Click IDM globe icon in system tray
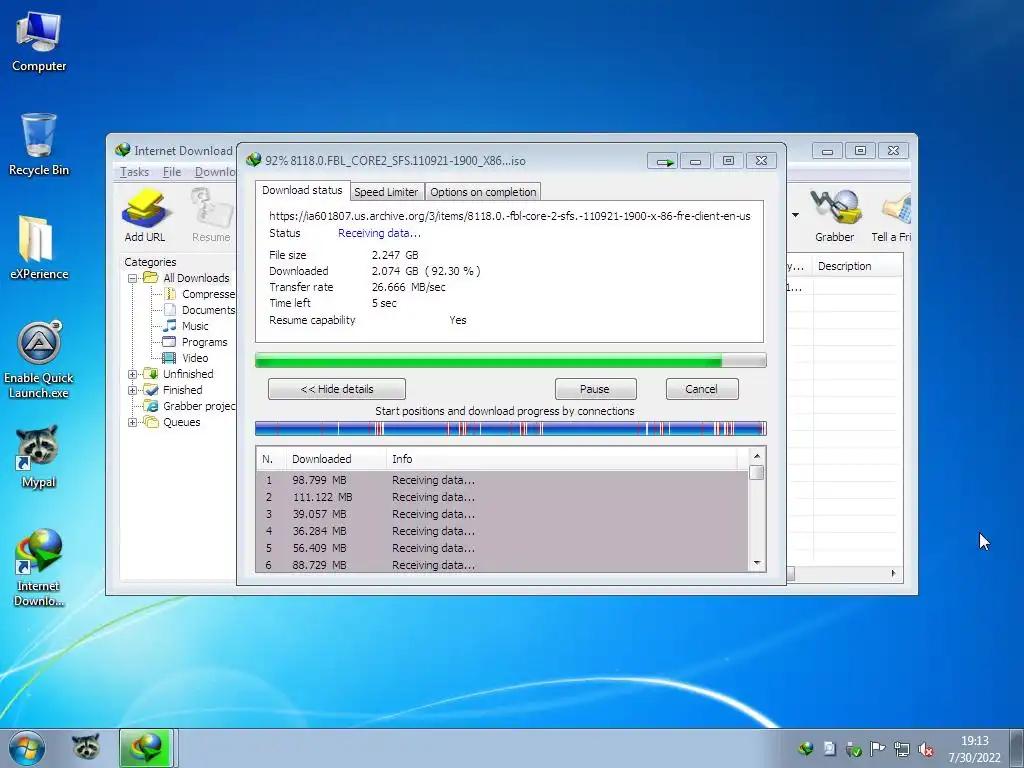This screenshot has width=1024, height=768. coord(805,749)
